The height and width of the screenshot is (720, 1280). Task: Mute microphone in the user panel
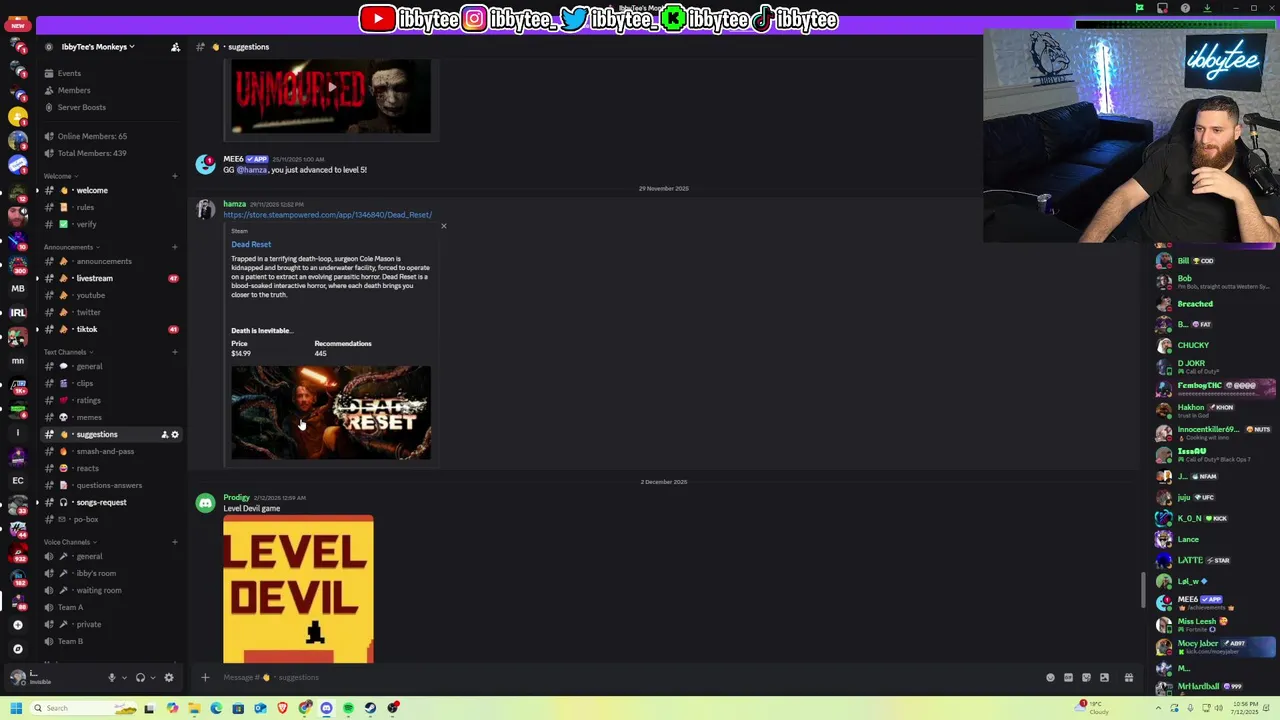tap(111, 677)
